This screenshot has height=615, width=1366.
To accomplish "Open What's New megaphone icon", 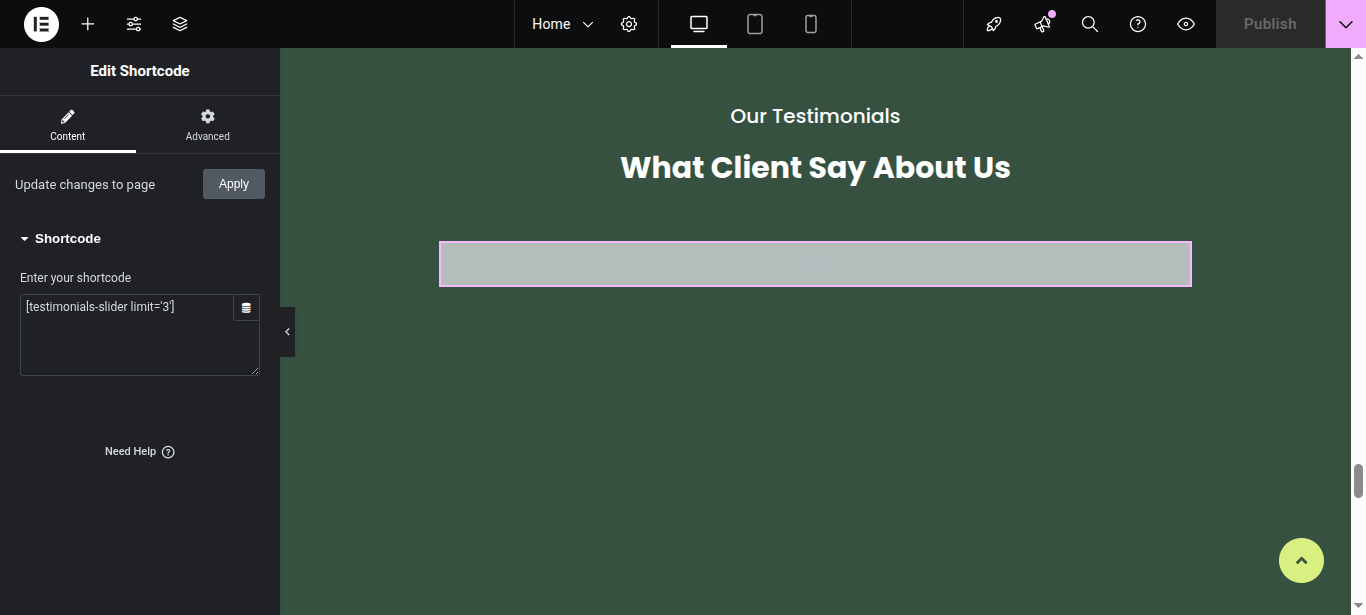I will [1042, 24].
